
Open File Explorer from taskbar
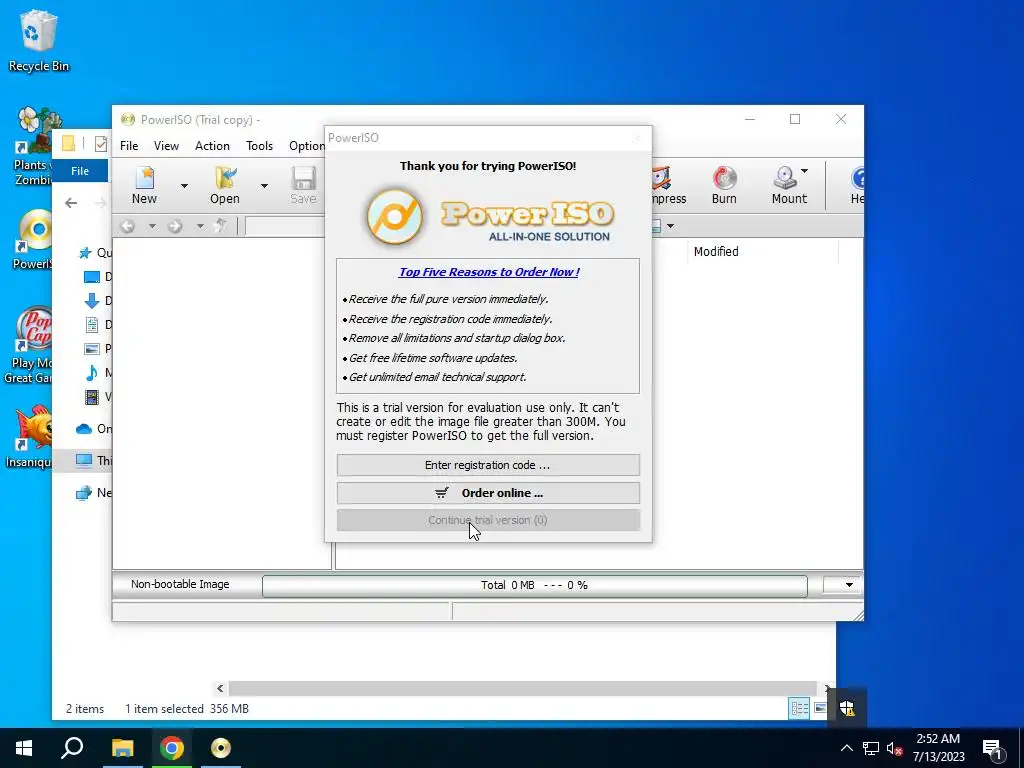(x=122, y=748)
